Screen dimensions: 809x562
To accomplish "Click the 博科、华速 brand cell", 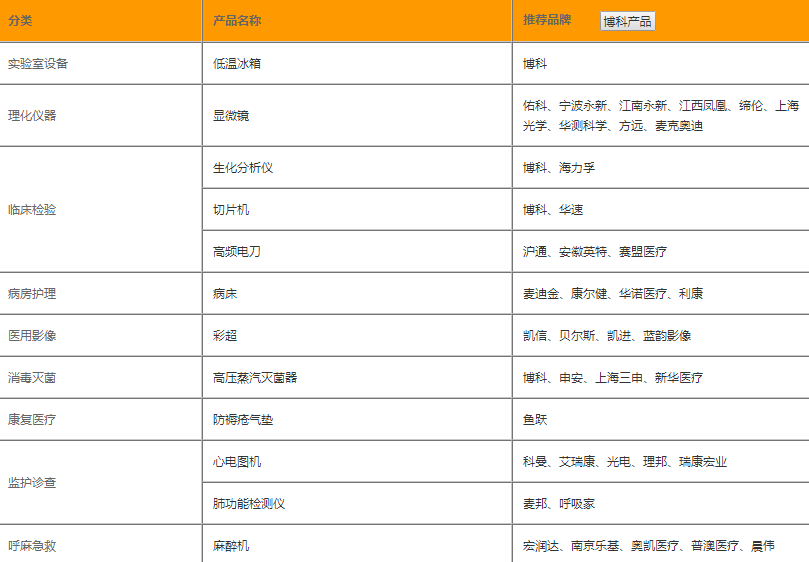I will pos(661,210).
